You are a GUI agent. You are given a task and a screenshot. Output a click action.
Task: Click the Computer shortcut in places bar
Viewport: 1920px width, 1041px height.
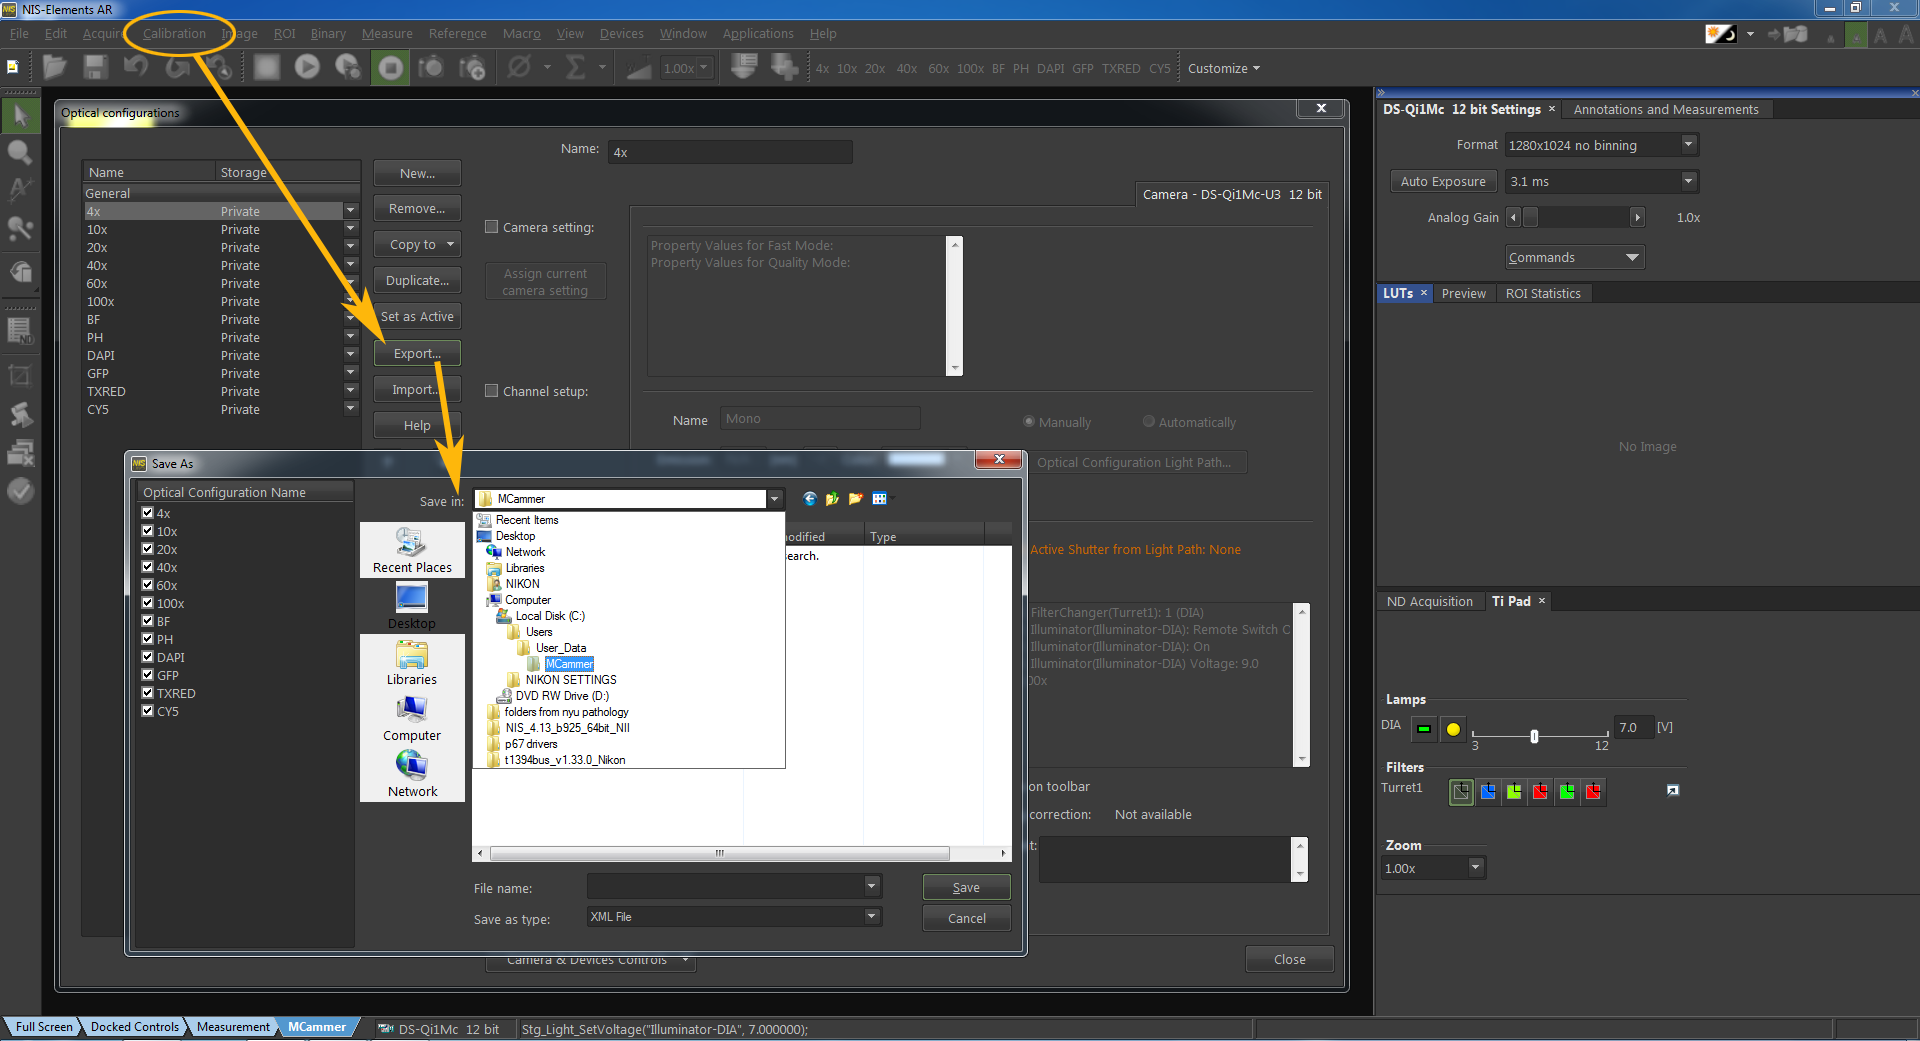(x=412, y=718)
